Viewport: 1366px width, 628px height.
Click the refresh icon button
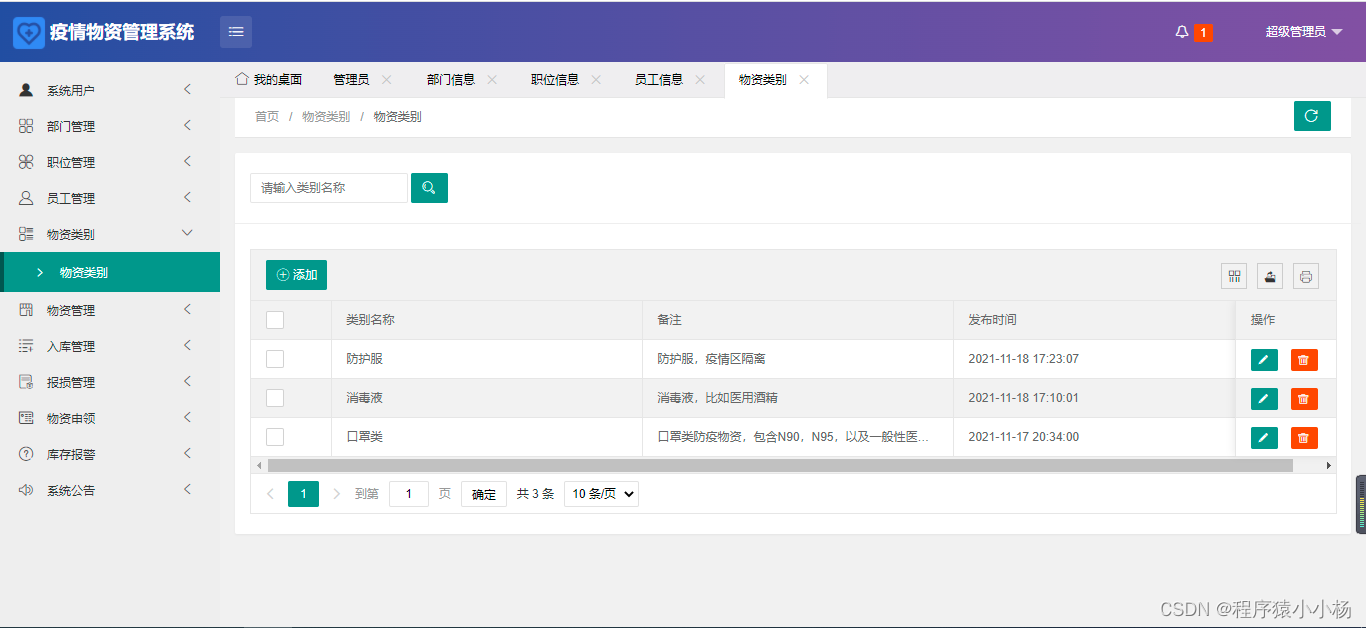click(1312, 116)
